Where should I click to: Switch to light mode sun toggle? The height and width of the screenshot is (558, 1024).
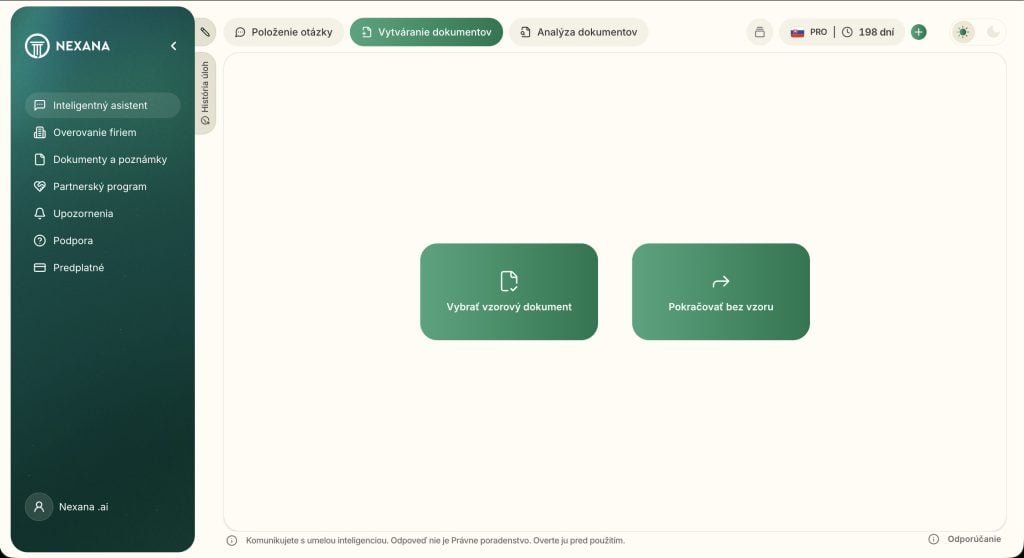(x=963, y=32)
